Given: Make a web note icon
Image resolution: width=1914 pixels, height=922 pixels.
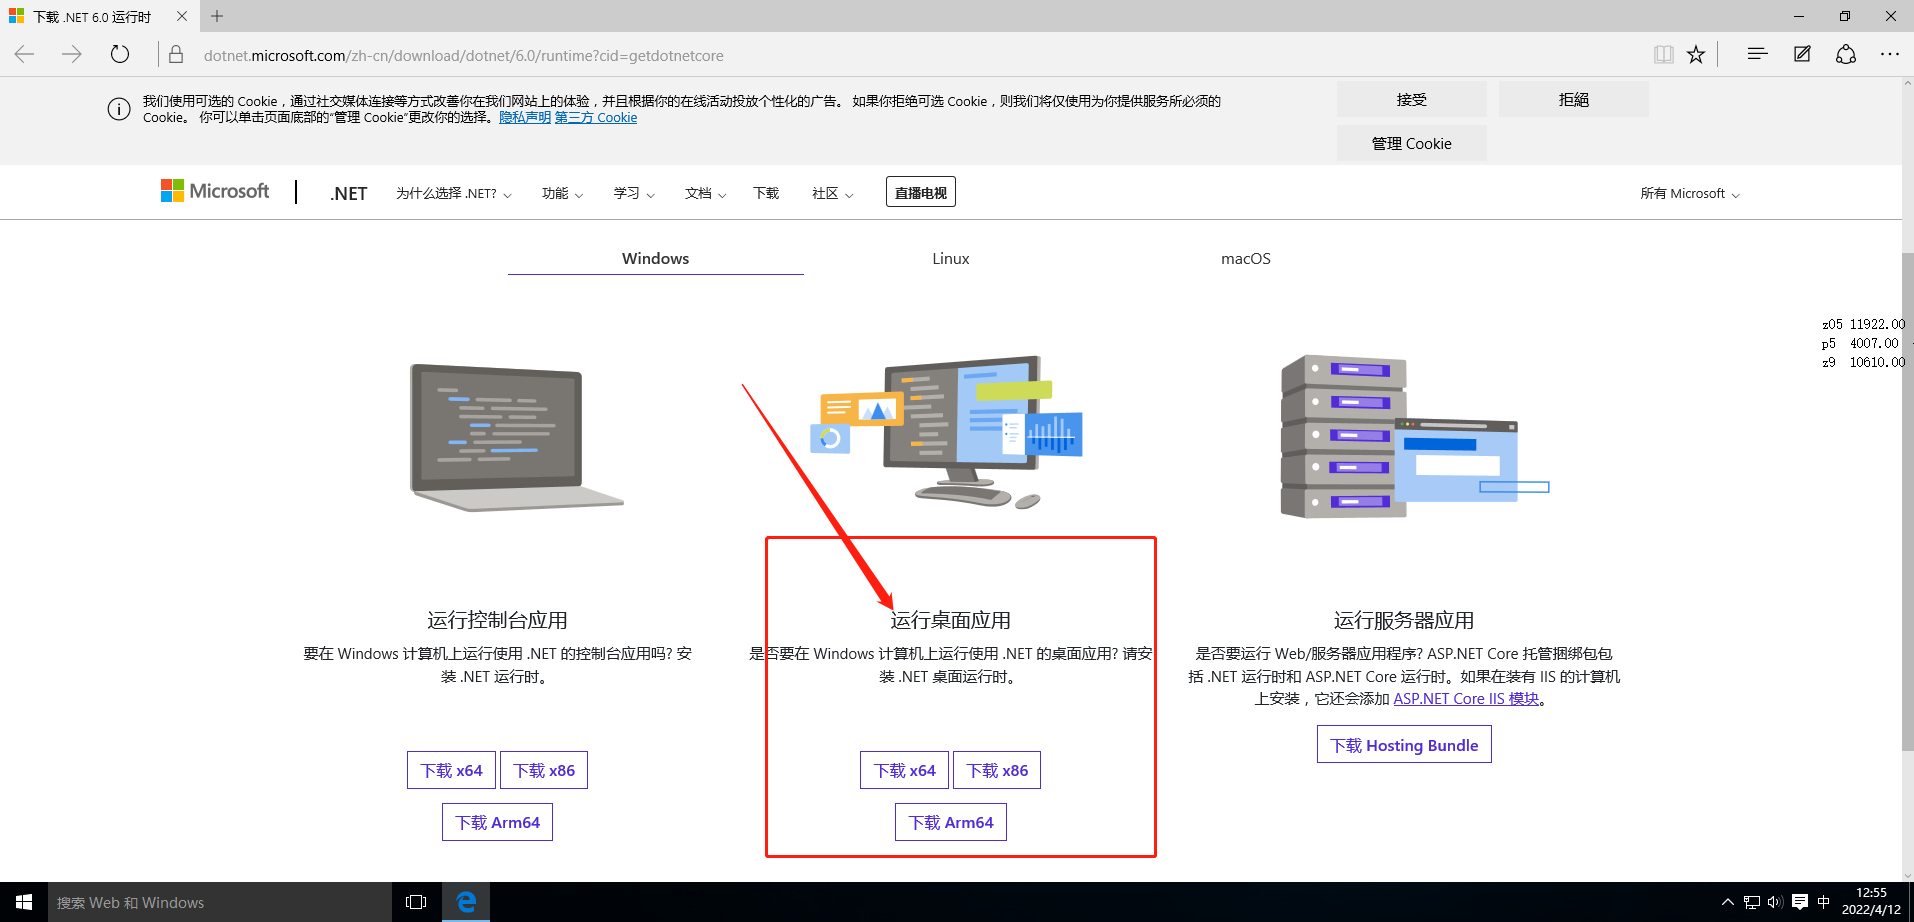Looking at the screenshot, I should click(x=1802, y=54).
